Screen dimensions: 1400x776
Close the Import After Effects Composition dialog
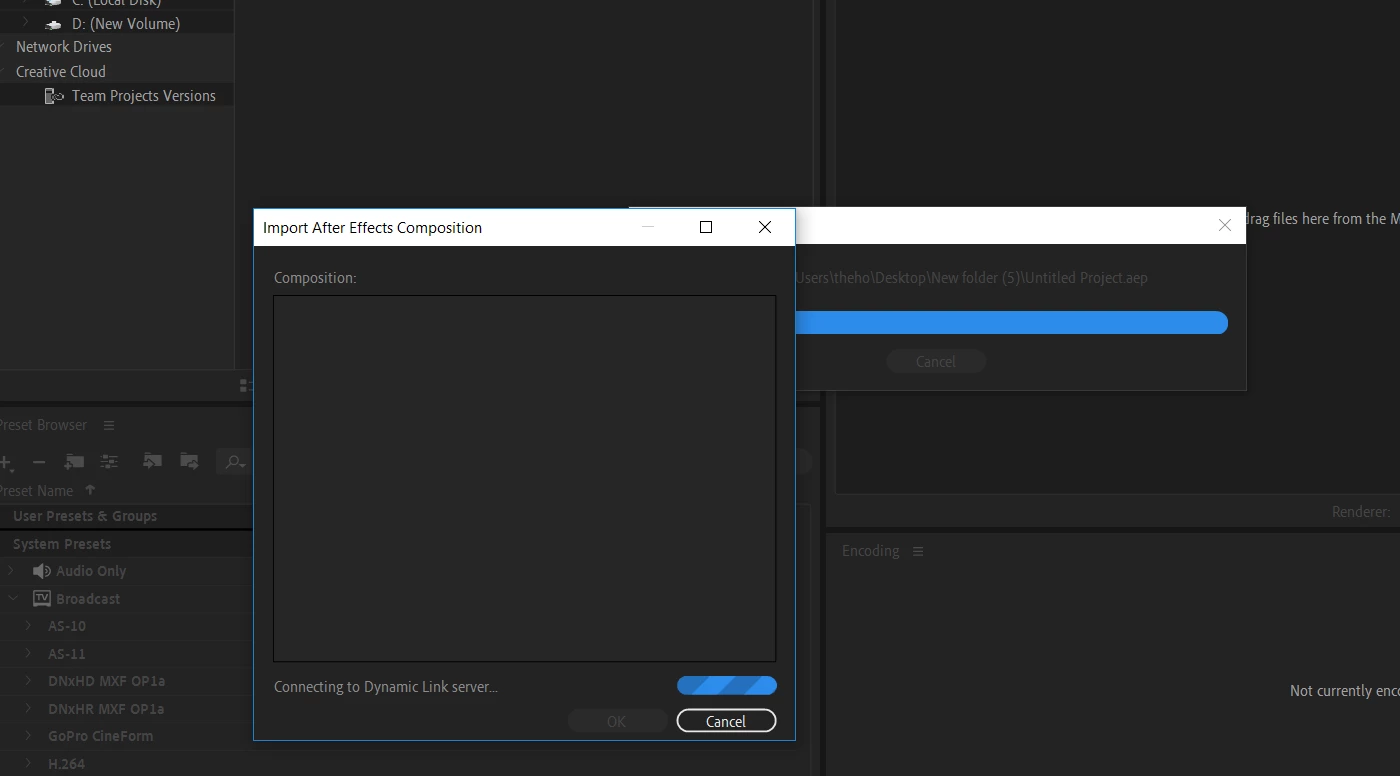765,227
